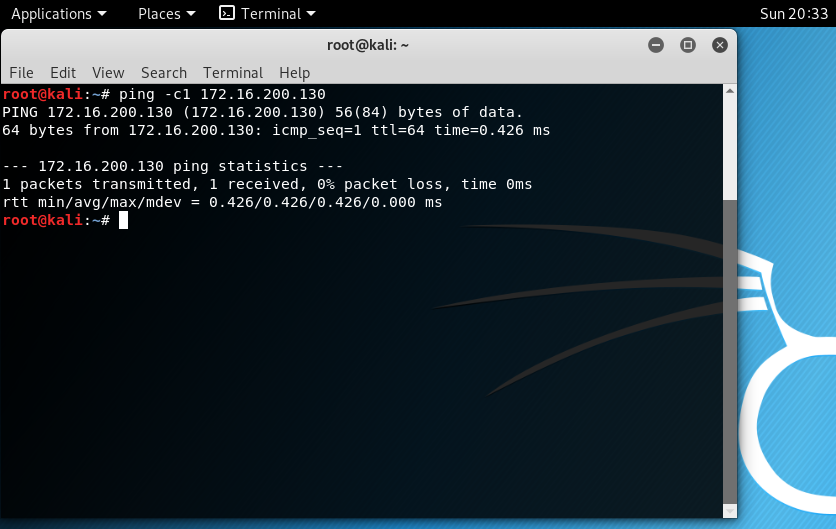
Task: Click the window title root@kali: ~
Action: pyautogui.click(x=368, y=45)
